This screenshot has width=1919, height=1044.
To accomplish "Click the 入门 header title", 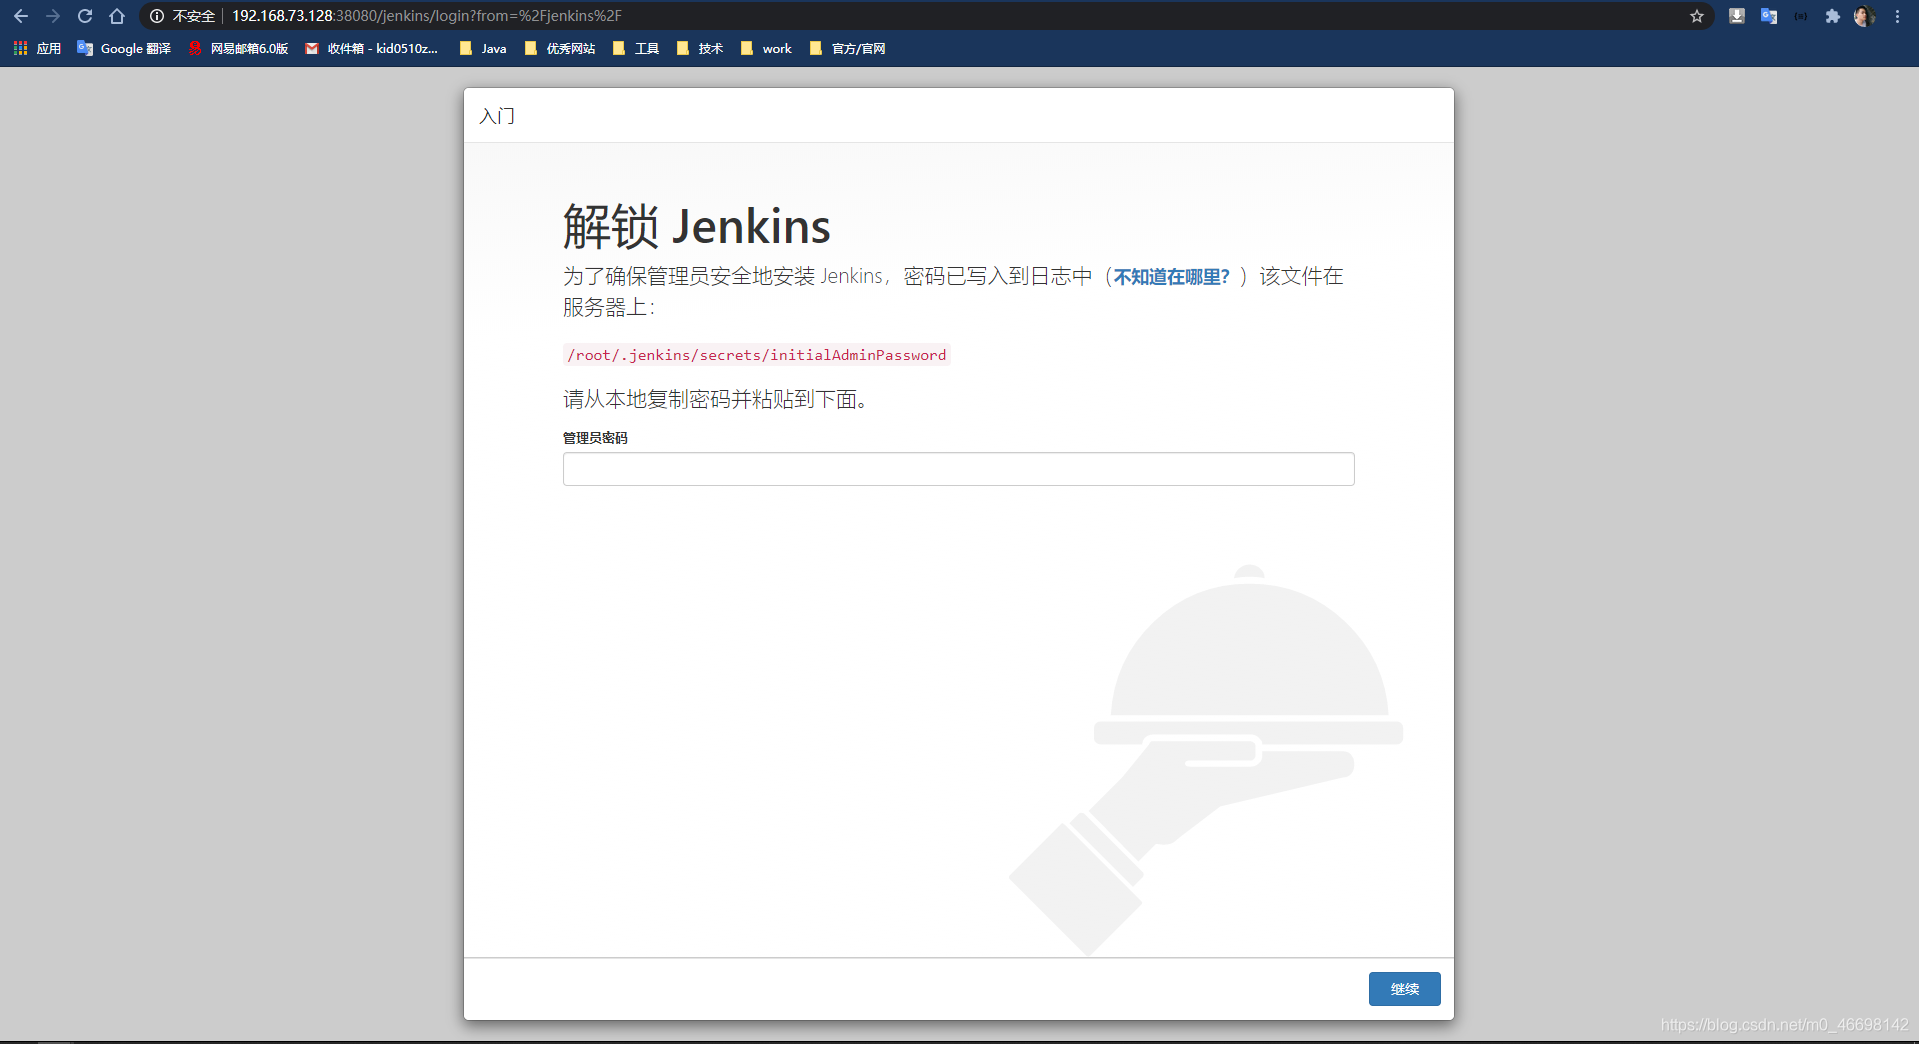I will pyautogui.click(x=497, y=116).
